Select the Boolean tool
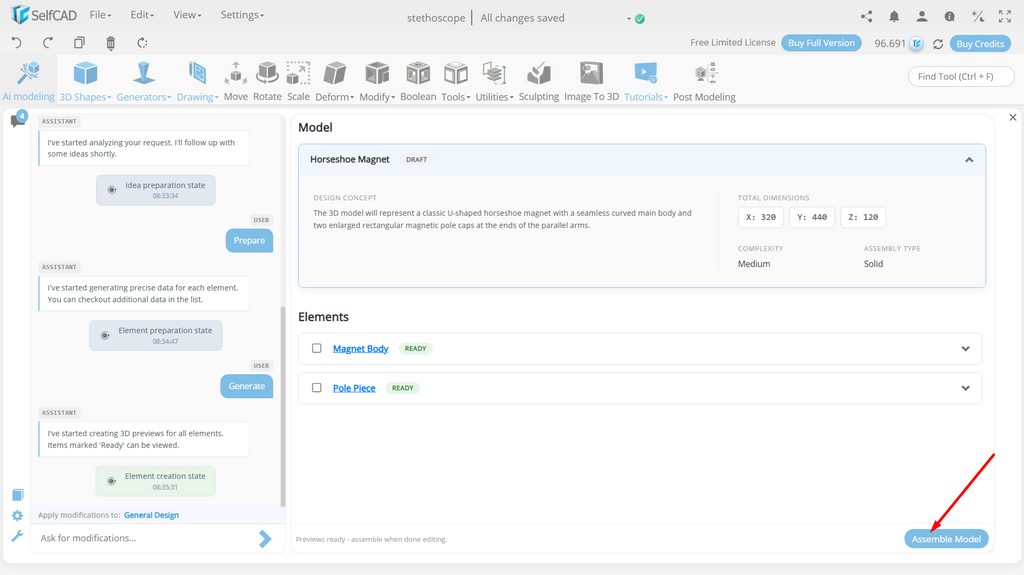The height and width of the screenshot is (575, 1024). coord(418,80)
